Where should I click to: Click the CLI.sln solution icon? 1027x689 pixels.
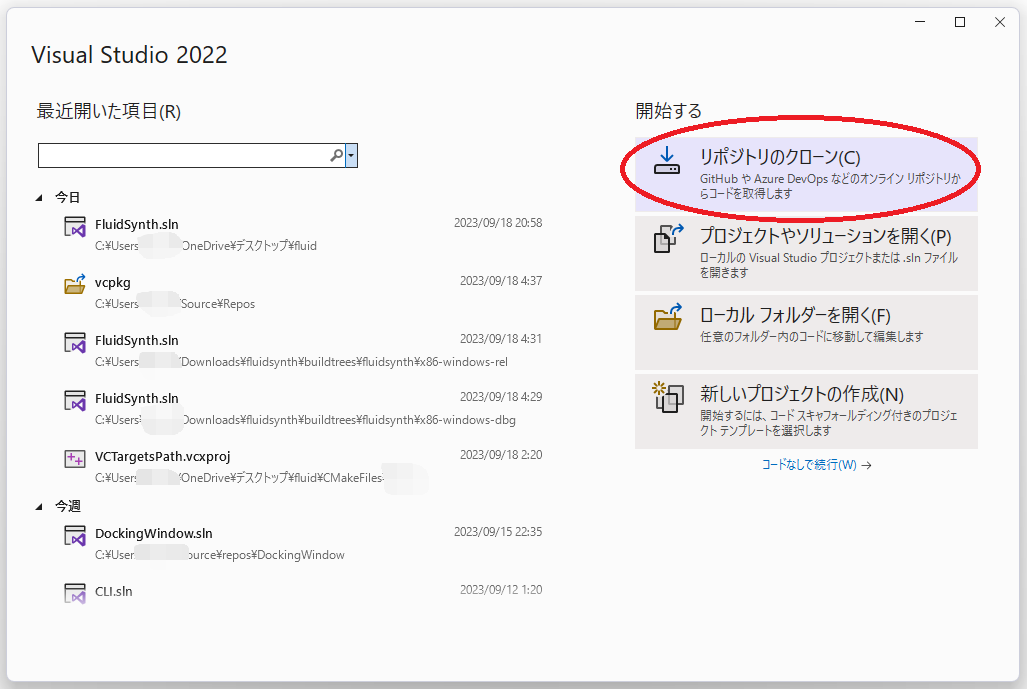point(75,594)
